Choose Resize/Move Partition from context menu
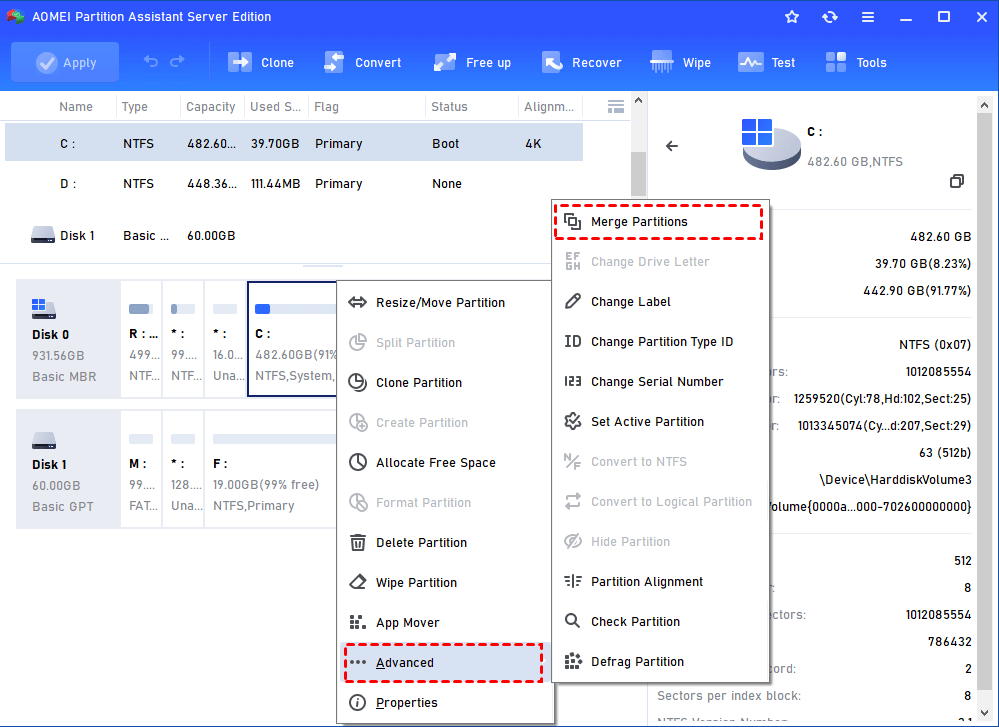The width and height of the screenshot is (999, 727). coord(444,303)
